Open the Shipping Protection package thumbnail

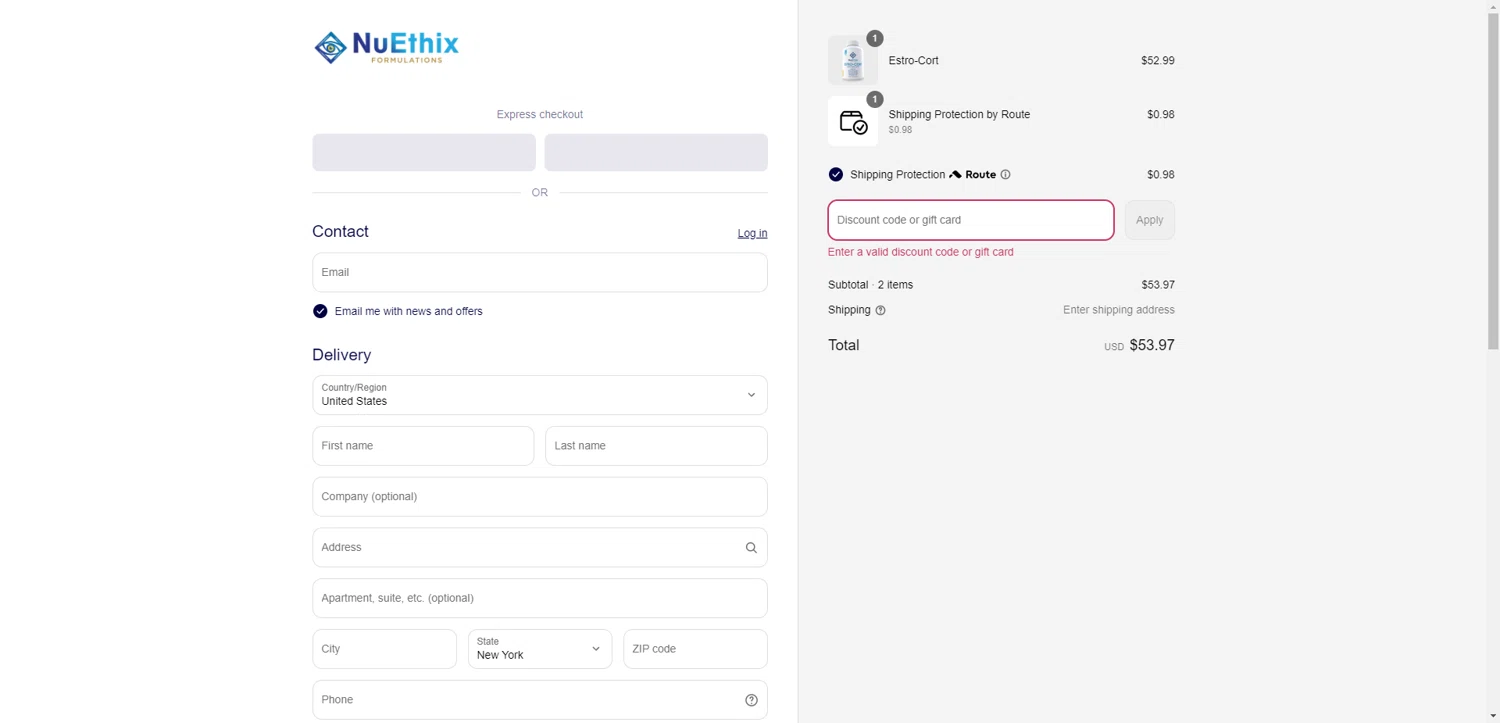click(x=853, y=121)
